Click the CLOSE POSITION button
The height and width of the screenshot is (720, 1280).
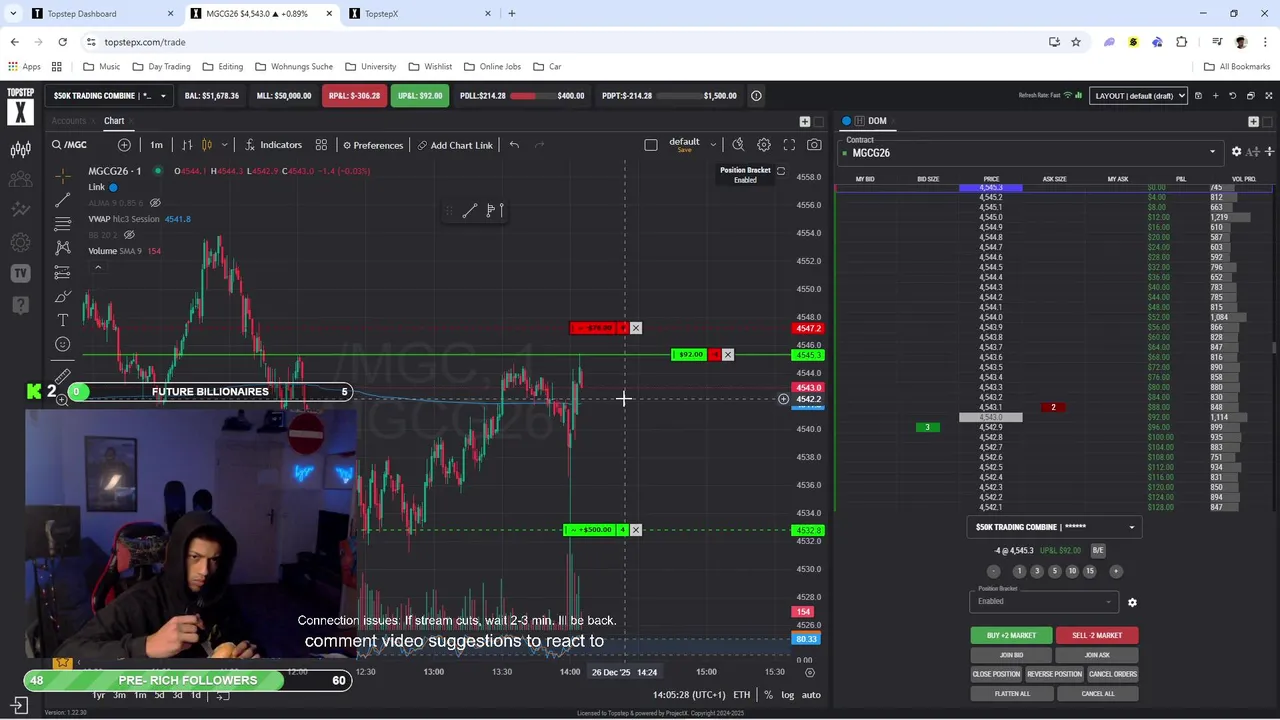(x=996, y=674)
